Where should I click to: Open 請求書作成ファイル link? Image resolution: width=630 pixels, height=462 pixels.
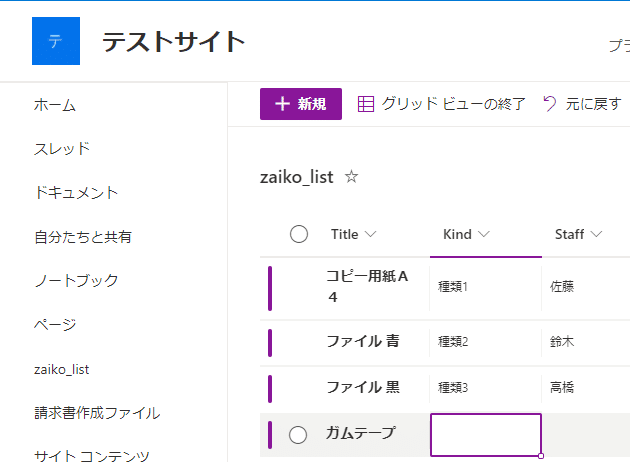(x=97, y=413)
